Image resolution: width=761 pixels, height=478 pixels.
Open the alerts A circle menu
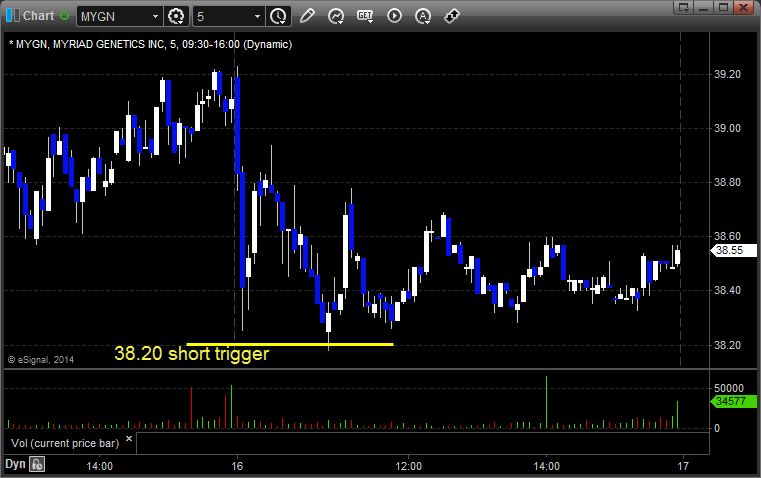423,16
